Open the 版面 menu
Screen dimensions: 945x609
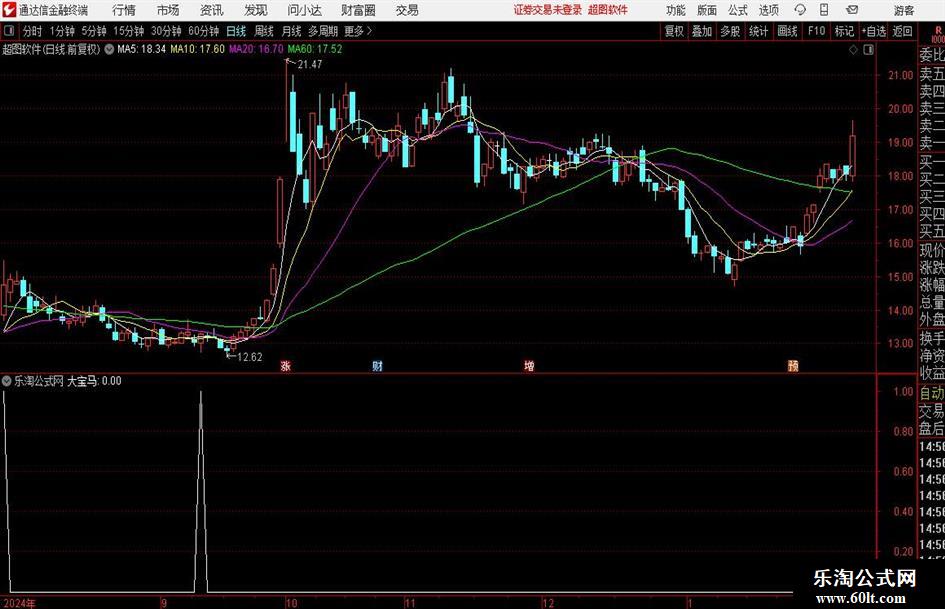[707, 10]
